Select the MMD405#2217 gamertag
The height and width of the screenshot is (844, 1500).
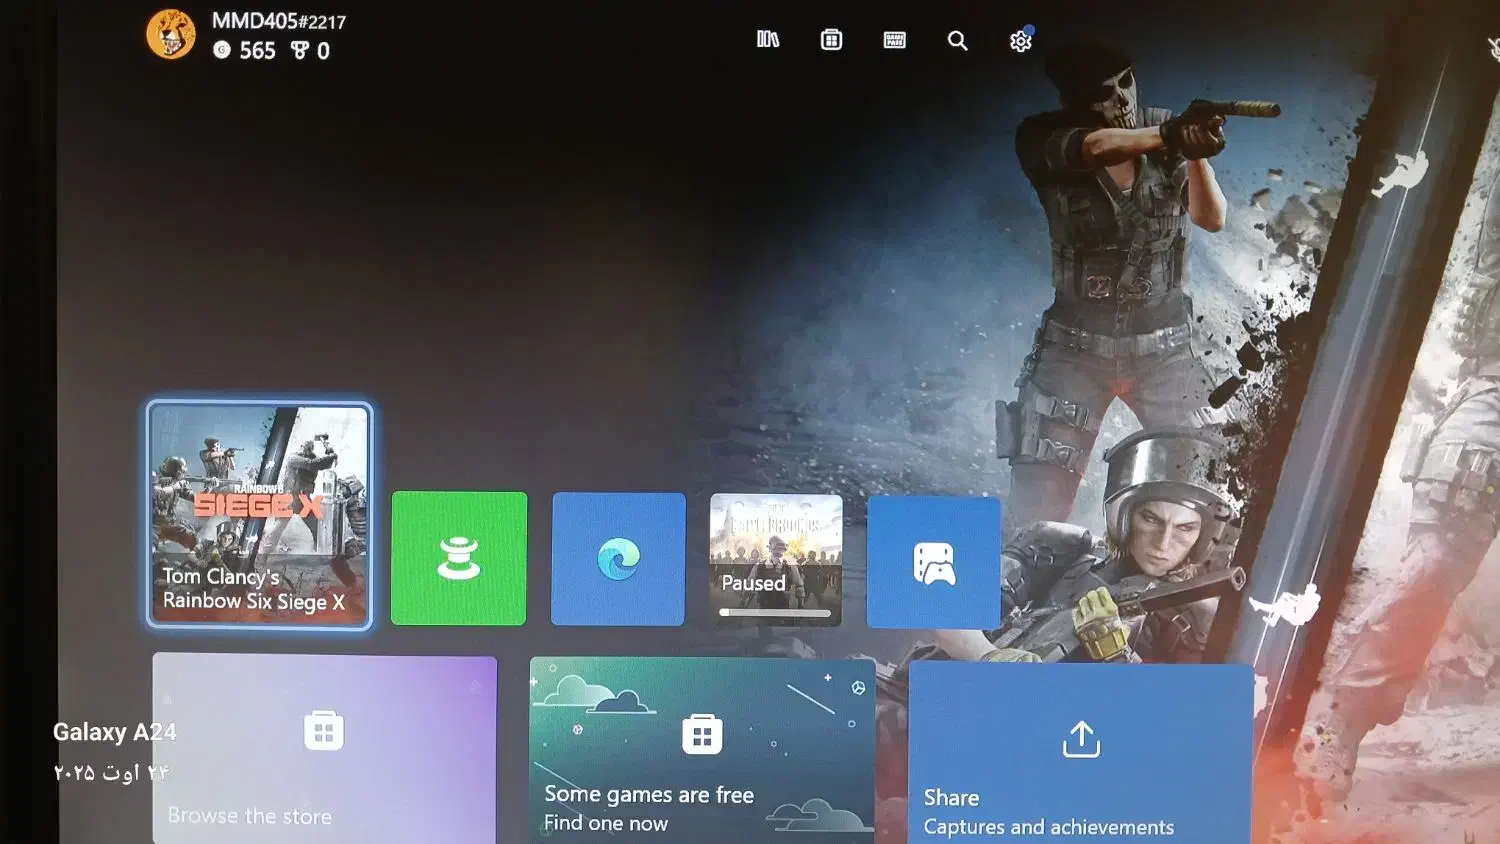click(x=278, y=21)
